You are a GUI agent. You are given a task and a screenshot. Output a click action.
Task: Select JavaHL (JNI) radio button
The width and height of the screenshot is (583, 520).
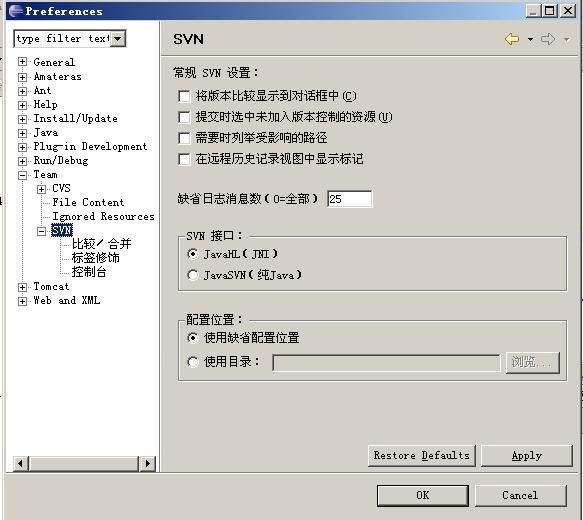click(x=193, y=254)
